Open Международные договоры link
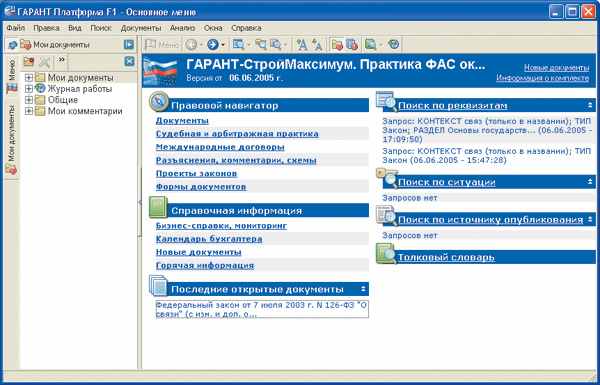Screen dimensions: 600x385 [x=220, y=147]
